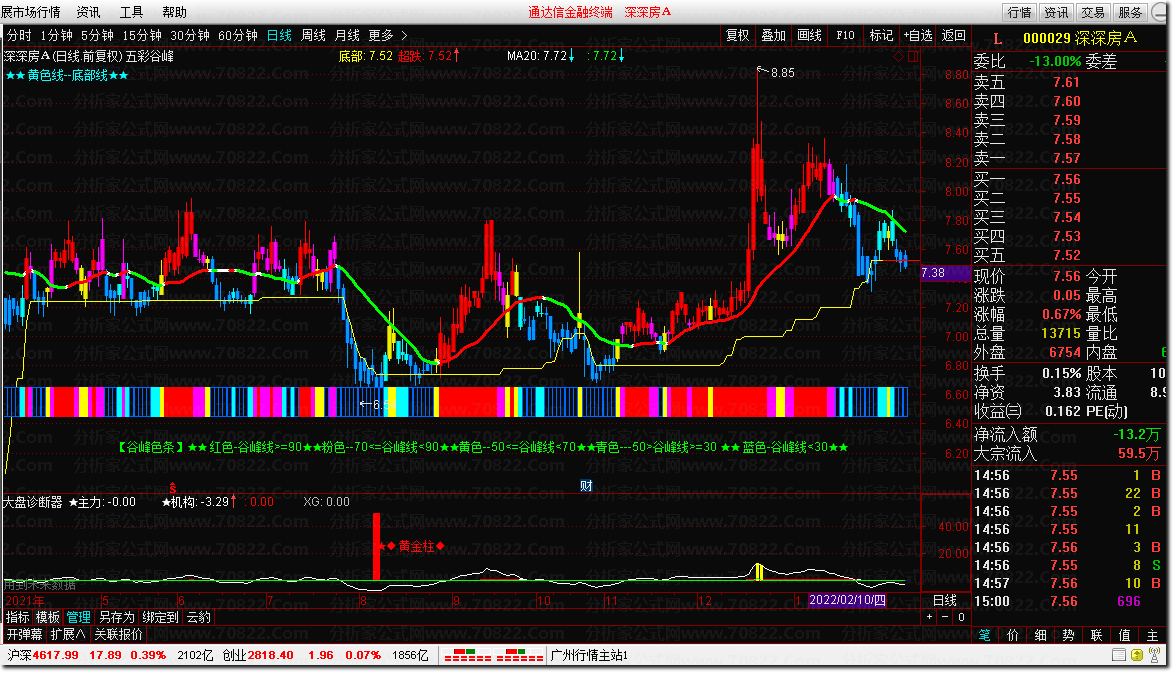Screen dimensions: 1175x673
Task: Select the 分时 period
Action: [19, 35]
